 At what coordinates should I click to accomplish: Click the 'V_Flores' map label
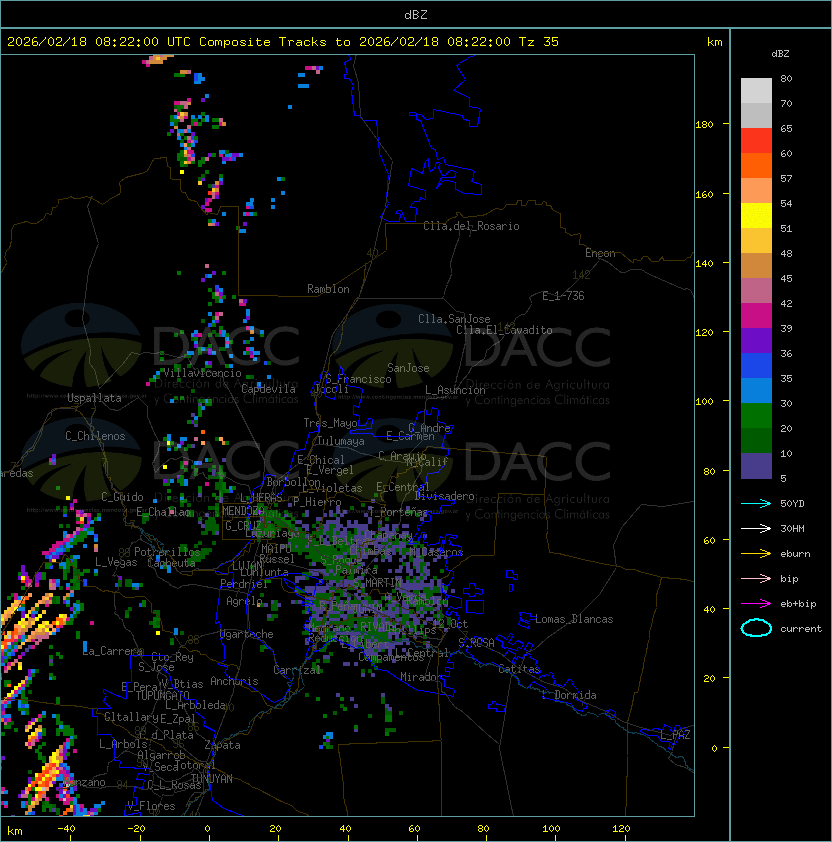pyautogui.click(x=151, y=806)
